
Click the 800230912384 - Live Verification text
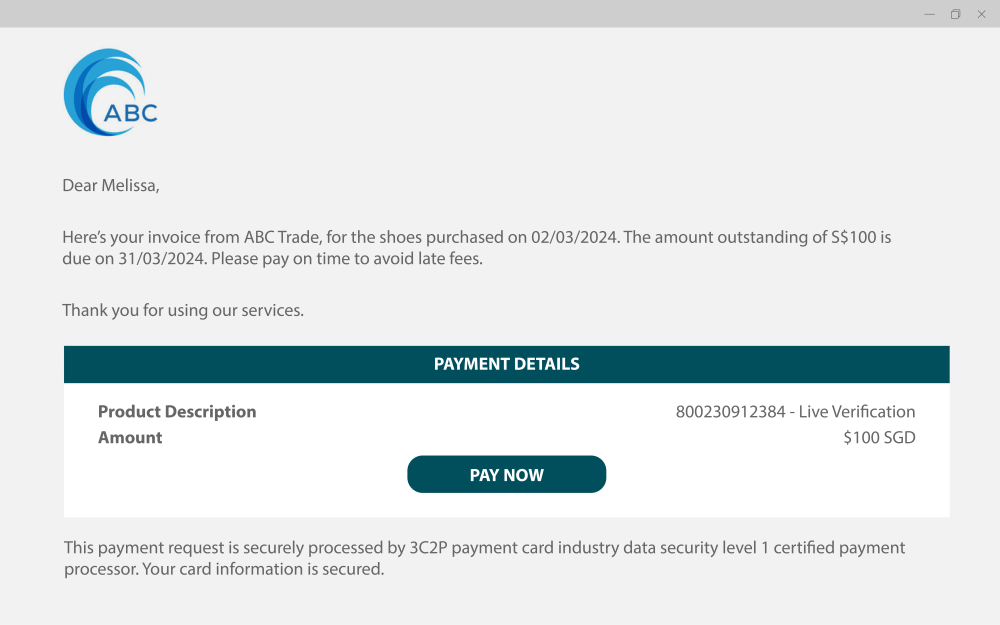[x=795, y=412]
